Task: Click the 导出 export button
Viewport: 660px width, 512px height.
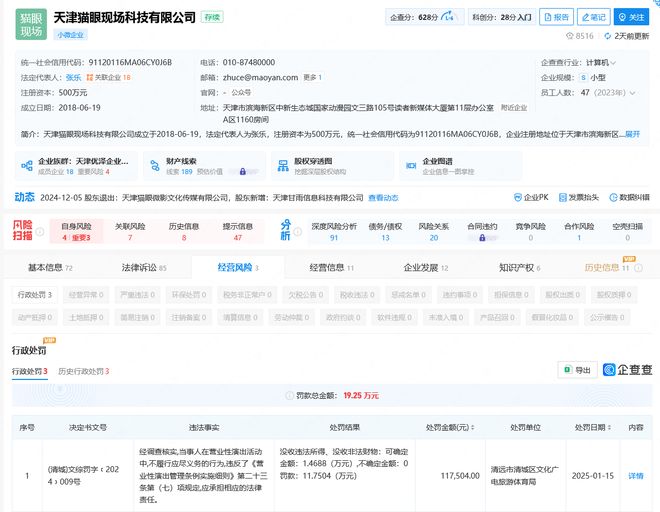Action: [x=578, y=370]
